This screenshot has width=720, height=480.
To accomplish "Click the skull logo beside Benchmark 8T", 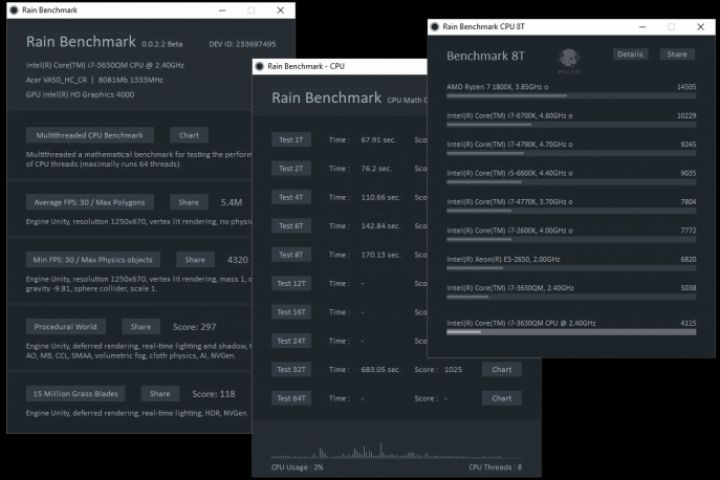I will click(569, 60).
